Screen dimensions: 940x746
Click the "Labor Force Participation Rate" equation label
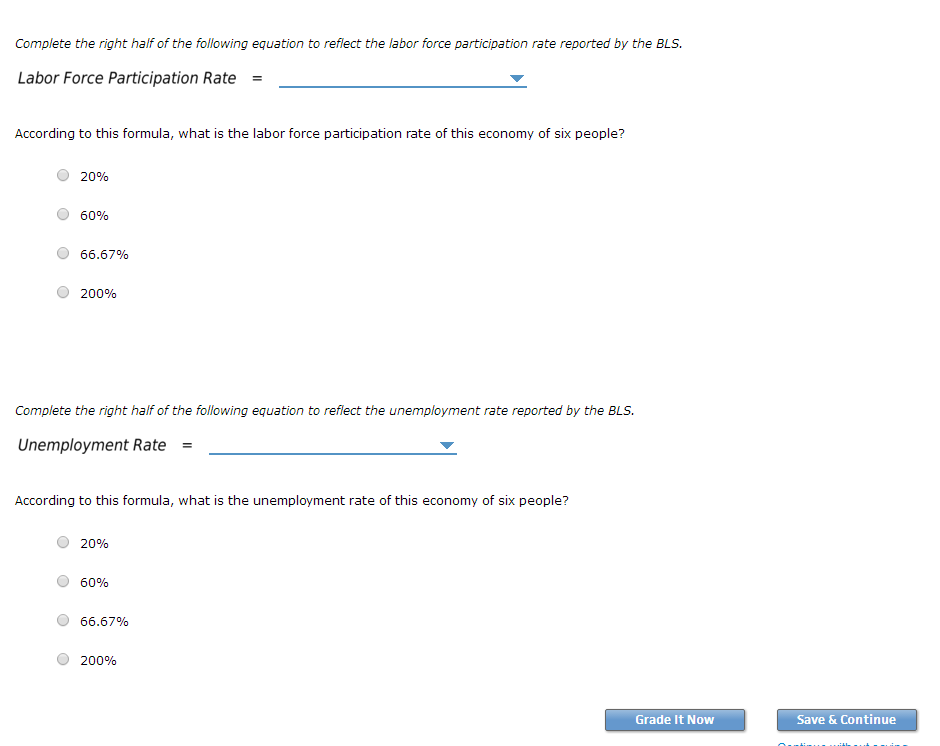[127, 78]
